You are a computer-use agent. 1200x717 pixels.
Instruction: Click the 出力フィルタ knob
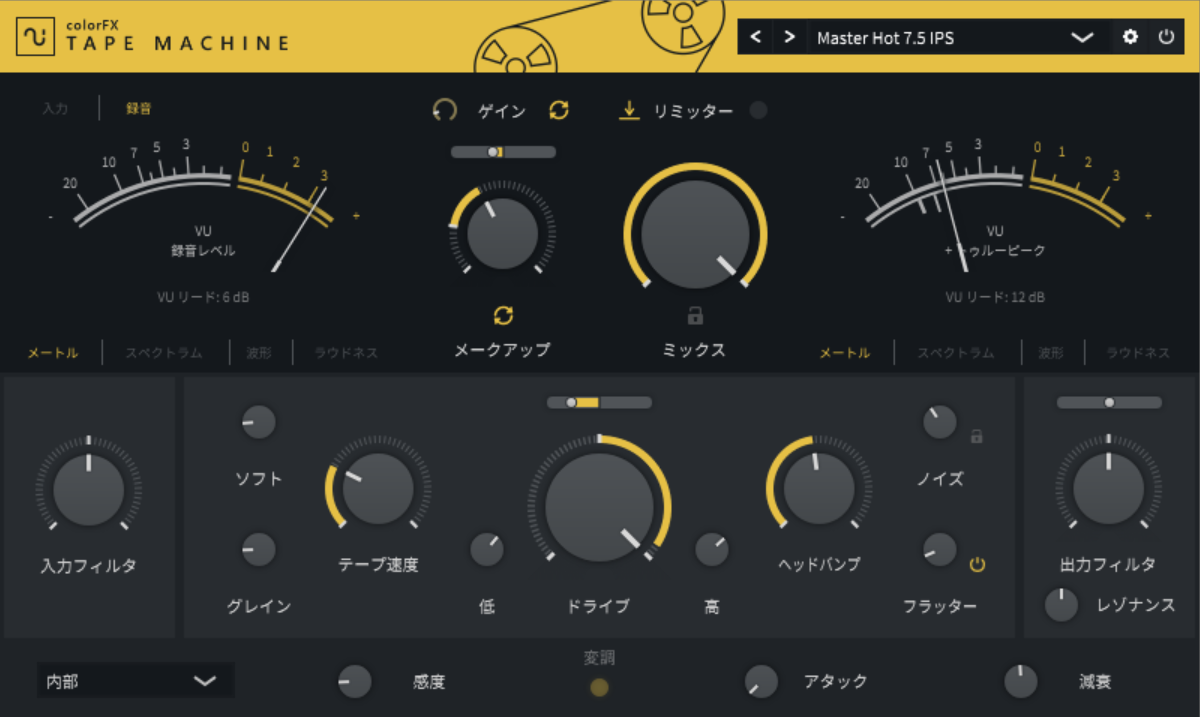point(1108,489)
